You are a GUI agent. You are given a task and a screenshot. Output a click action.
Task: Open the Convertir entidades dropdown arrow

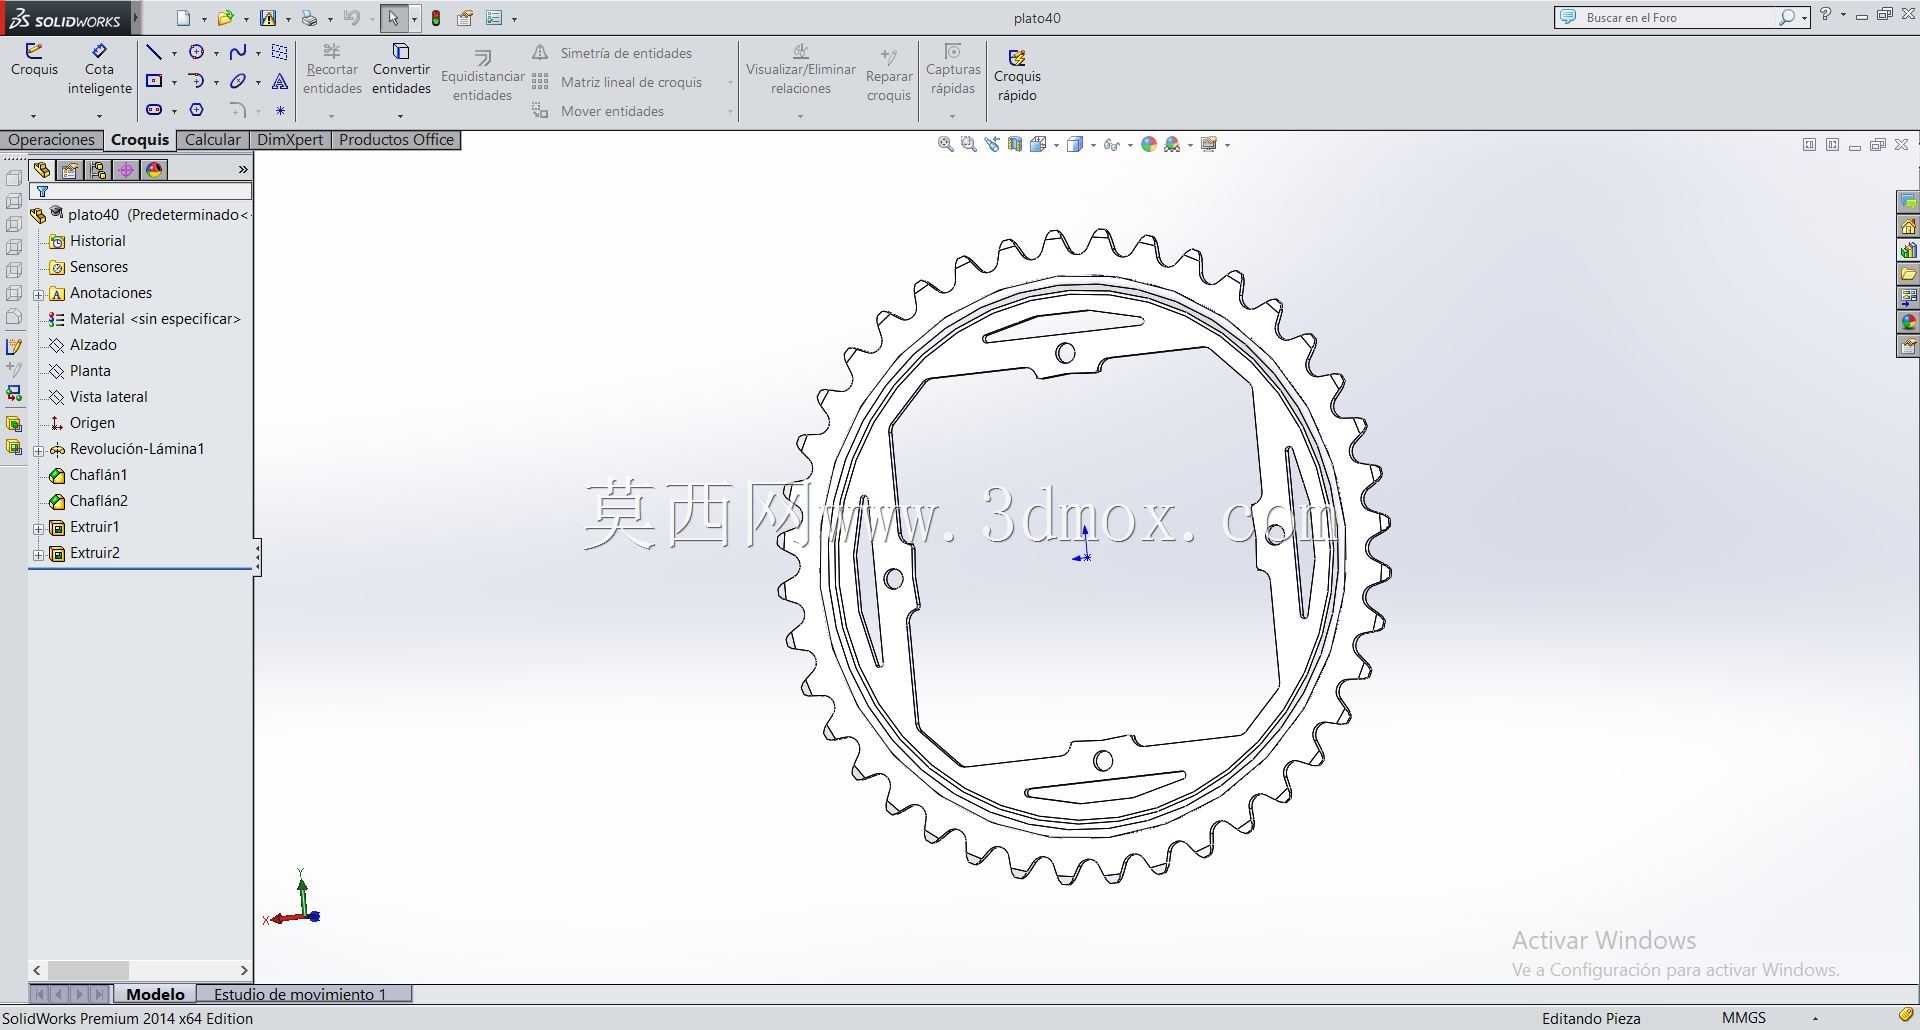click(400, 116)
